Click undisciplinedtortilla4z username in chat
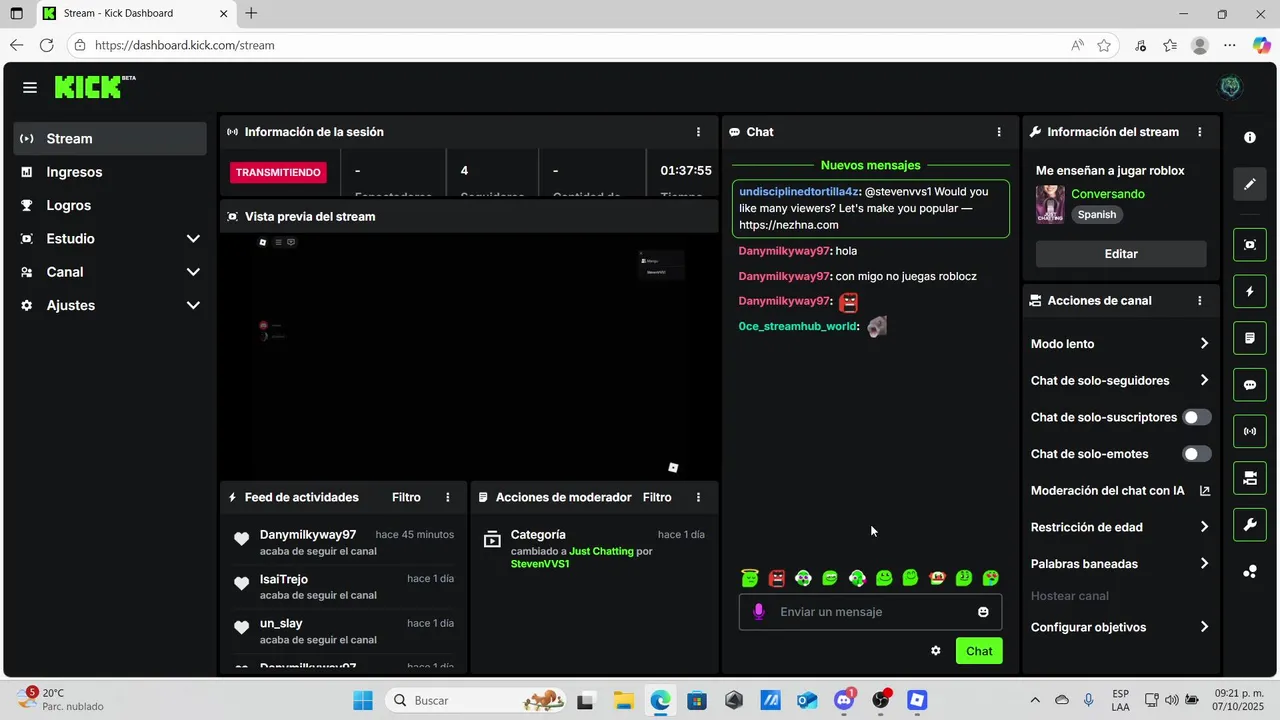The image size is (1280, 720). click(x=799, y=192)
